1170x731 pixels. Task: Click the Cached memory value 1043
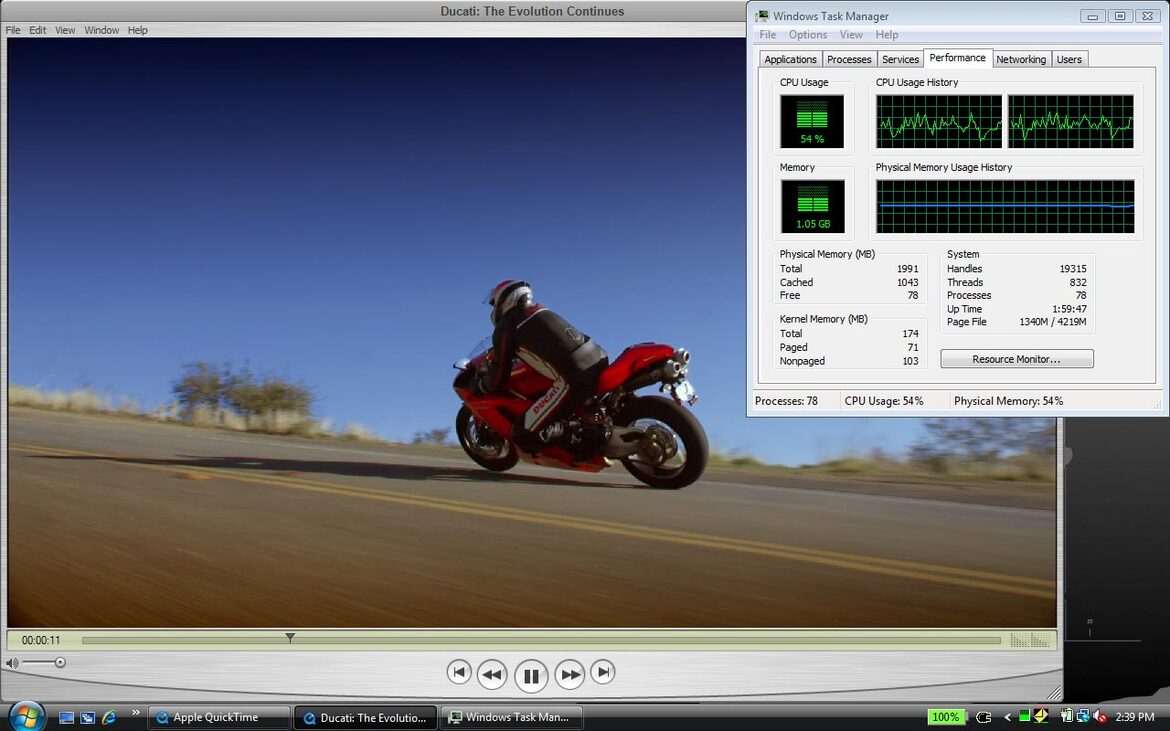point(907,283)
